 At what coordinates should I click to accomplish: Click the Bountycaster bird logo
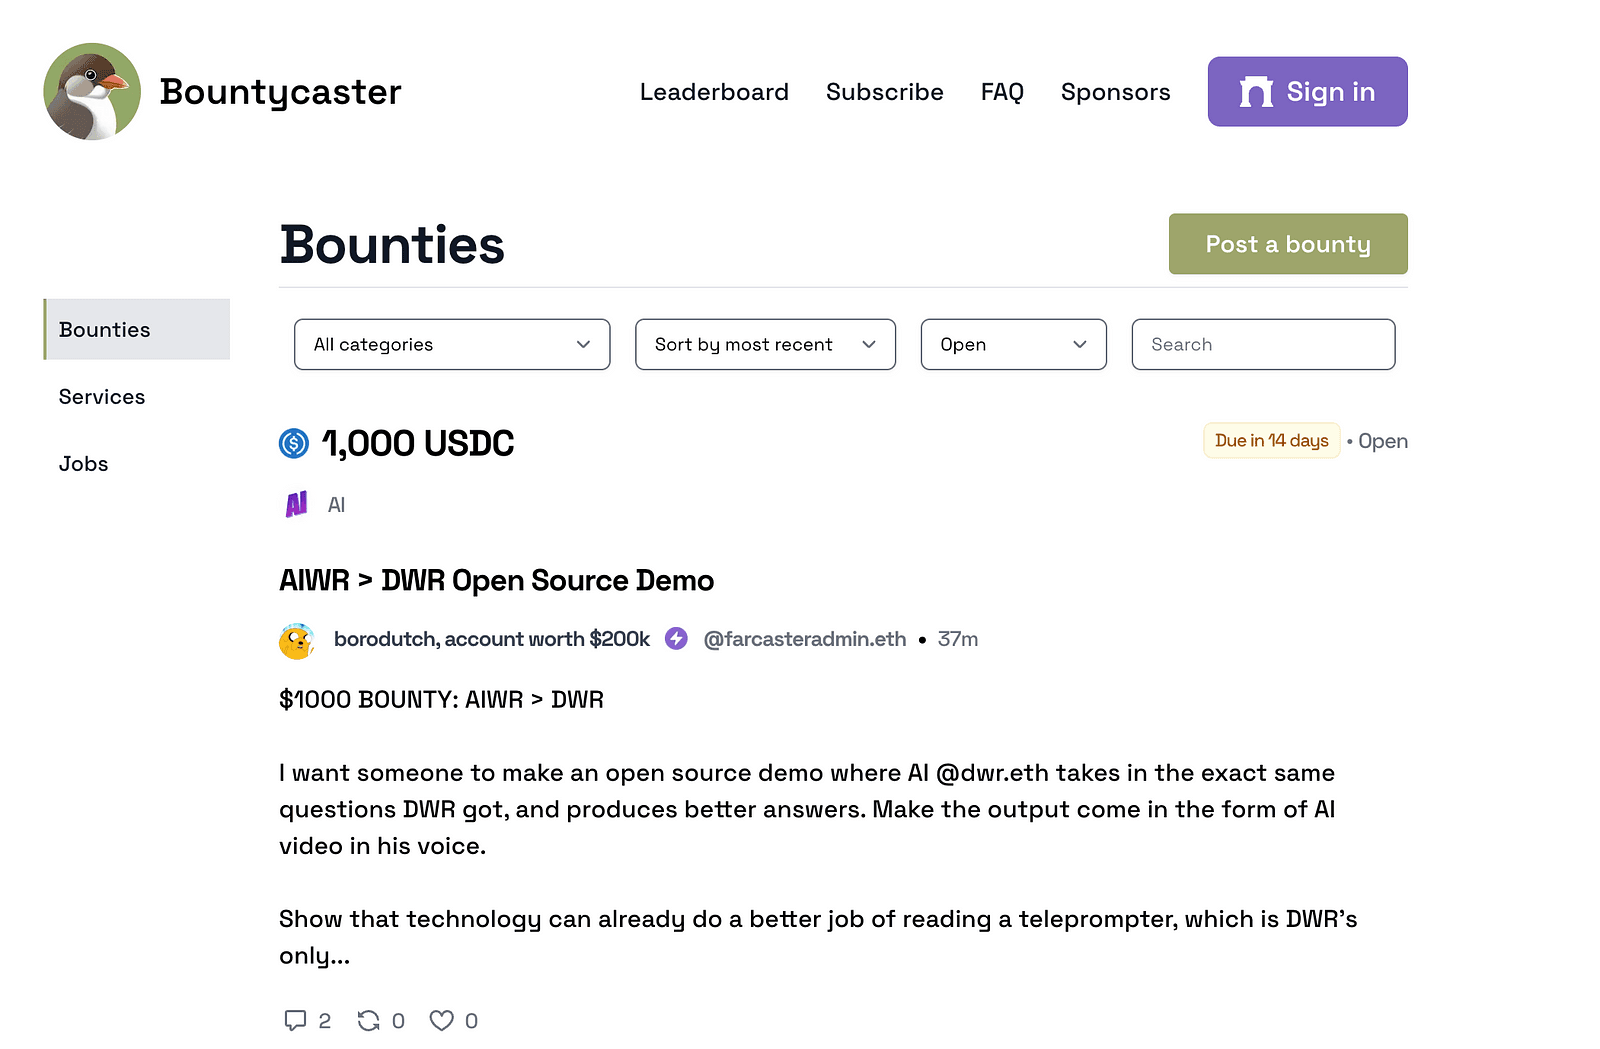click(92, 91)
